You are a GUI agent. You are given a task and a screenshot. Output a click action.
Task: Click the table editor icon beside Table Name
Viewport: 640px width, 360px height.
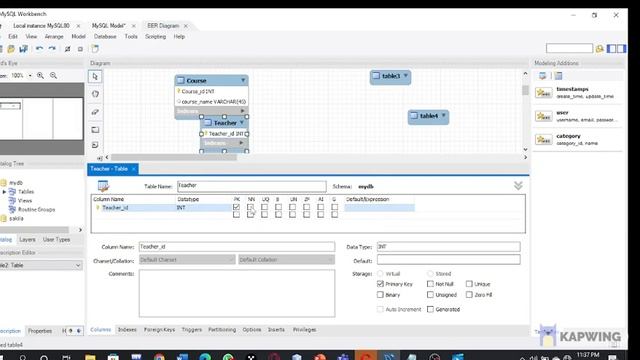(x=103, y=186)
